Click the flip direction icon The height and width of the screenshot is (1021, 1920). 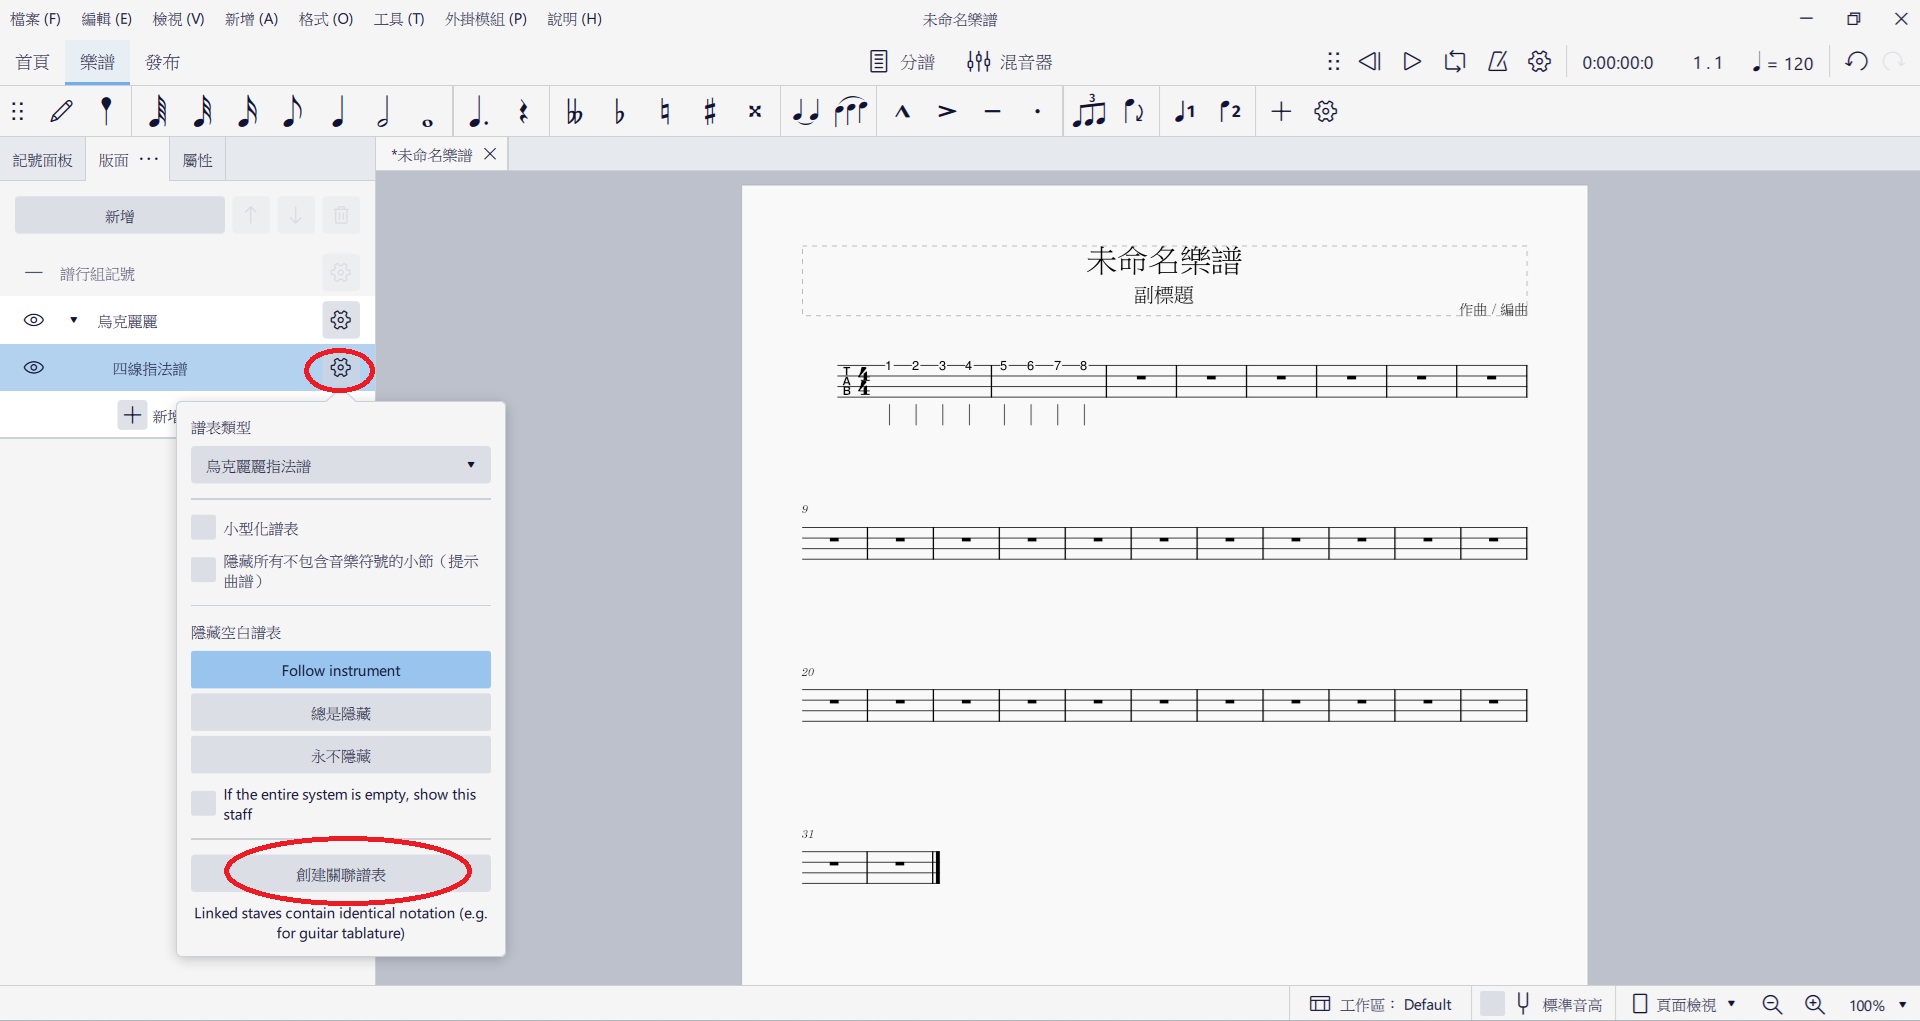tap(1134, 112)
